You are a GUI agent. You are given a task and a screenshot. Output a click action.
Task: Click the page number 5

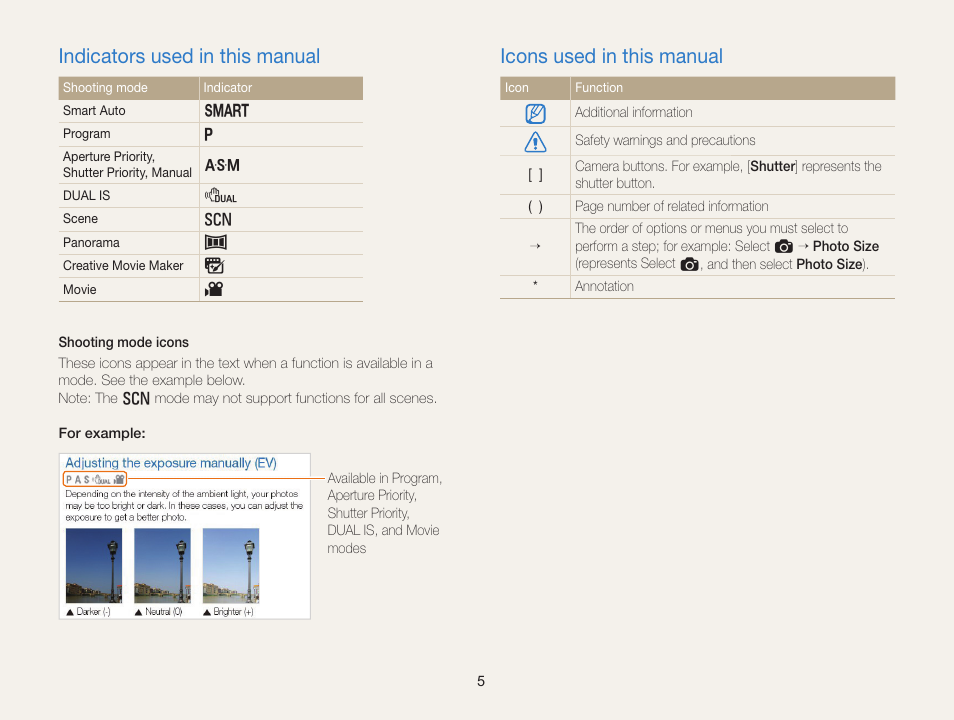[x=481, y=681]
